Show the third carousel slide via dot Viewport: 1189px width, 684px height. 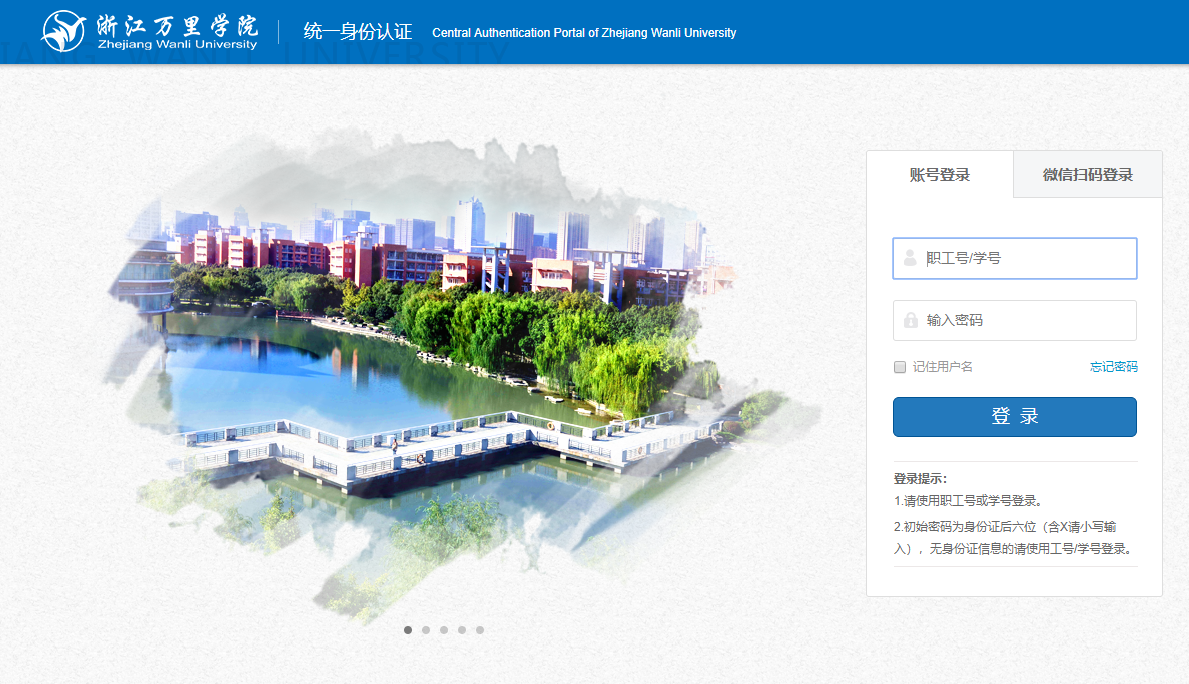444,630
